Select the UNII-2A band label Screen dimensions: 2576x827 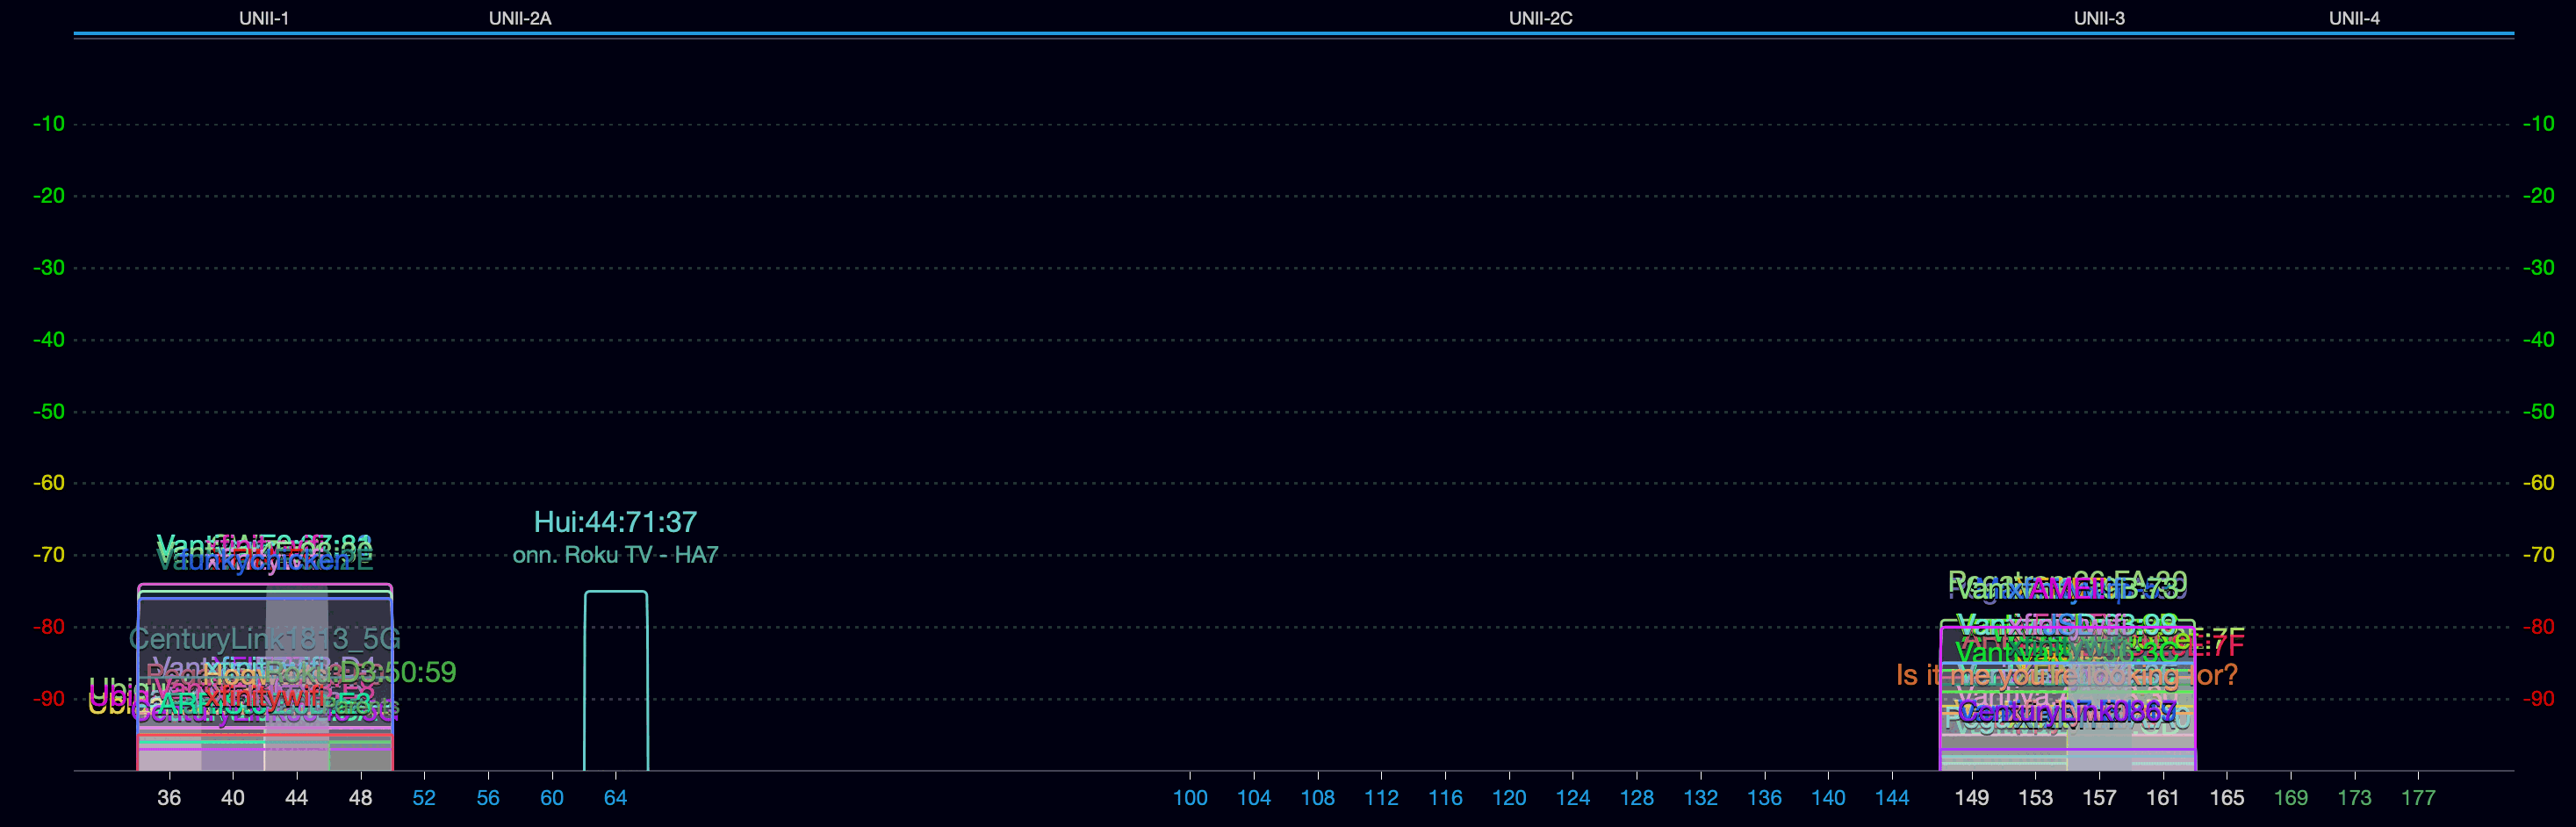520,18
